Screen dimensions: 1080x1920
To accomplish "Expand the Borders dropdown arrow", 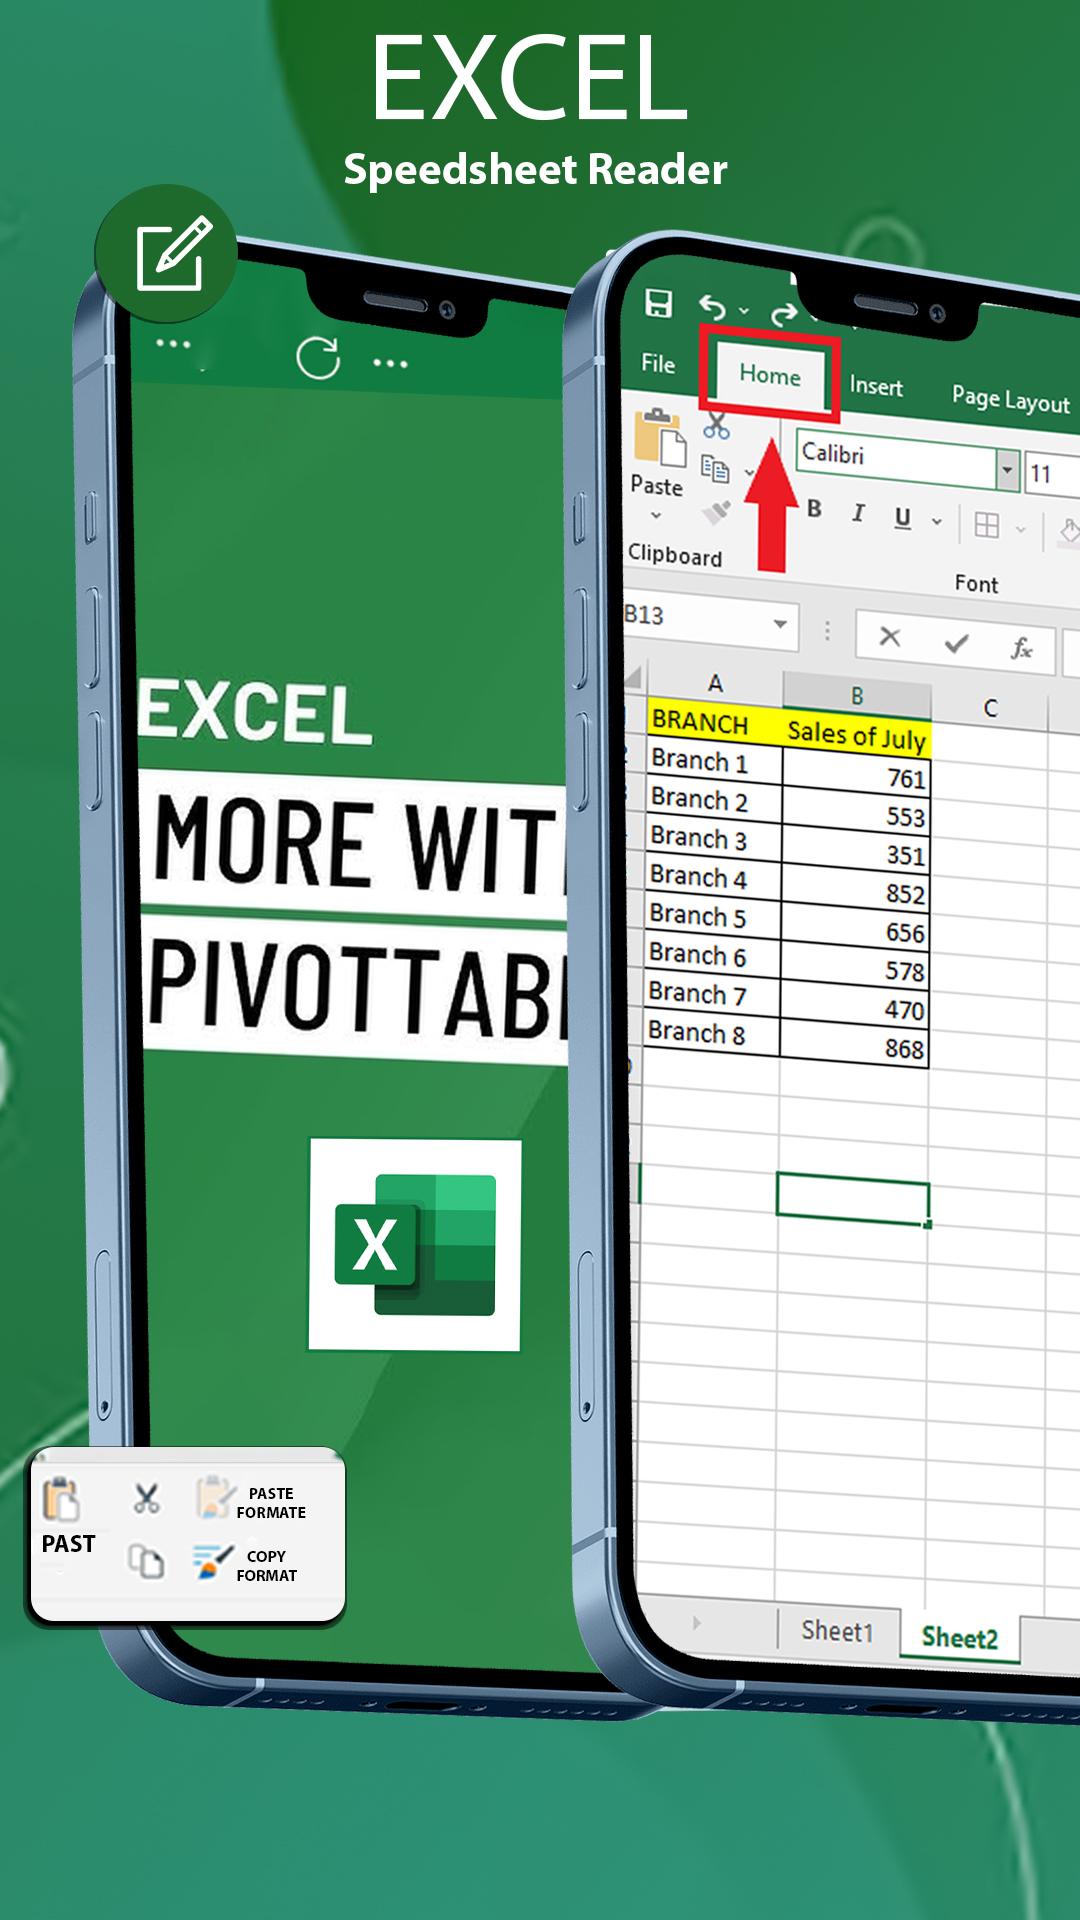I will 1020,529.
